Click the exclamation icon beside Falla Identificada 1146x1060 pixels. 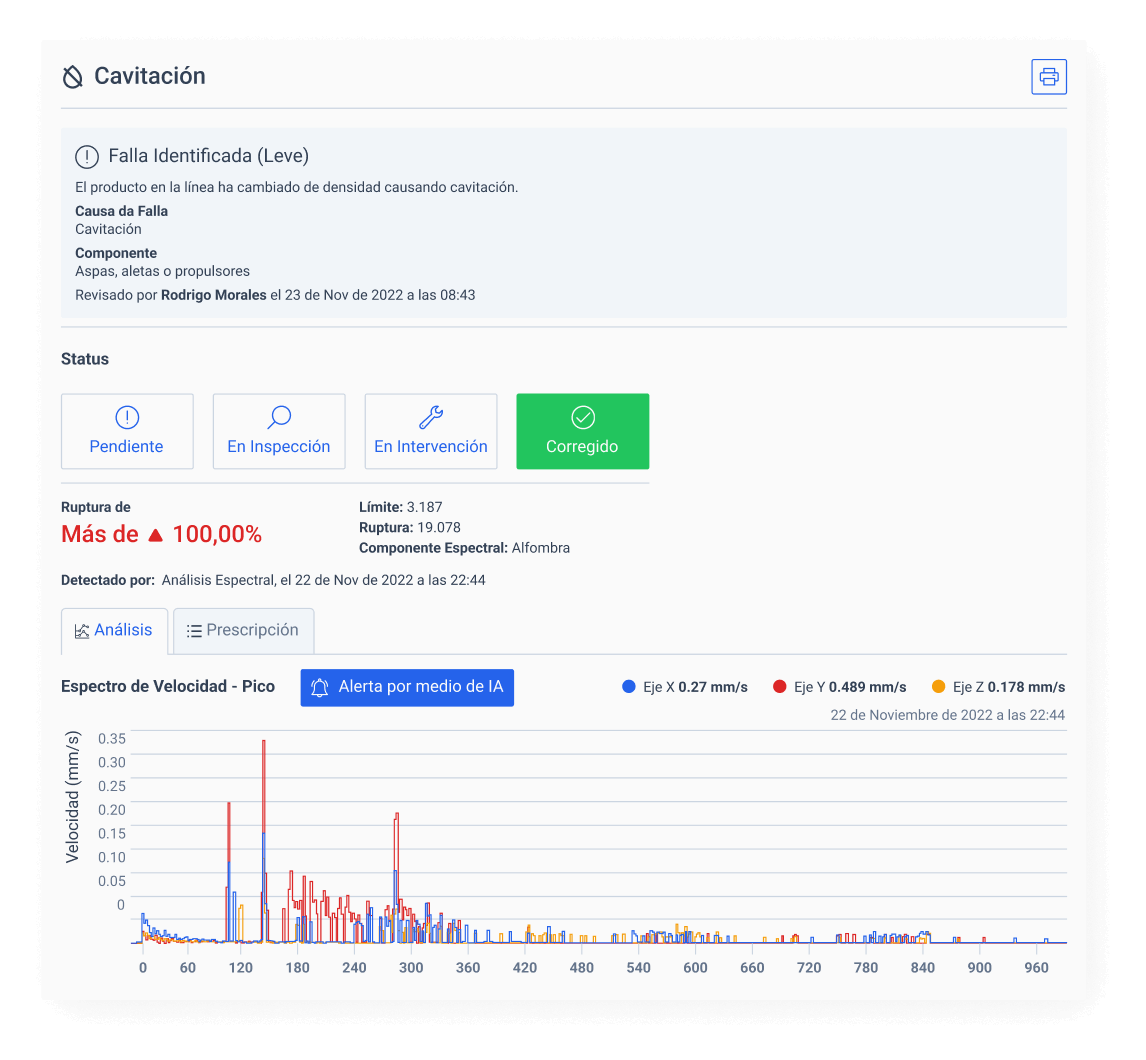(x=87, y=156)
